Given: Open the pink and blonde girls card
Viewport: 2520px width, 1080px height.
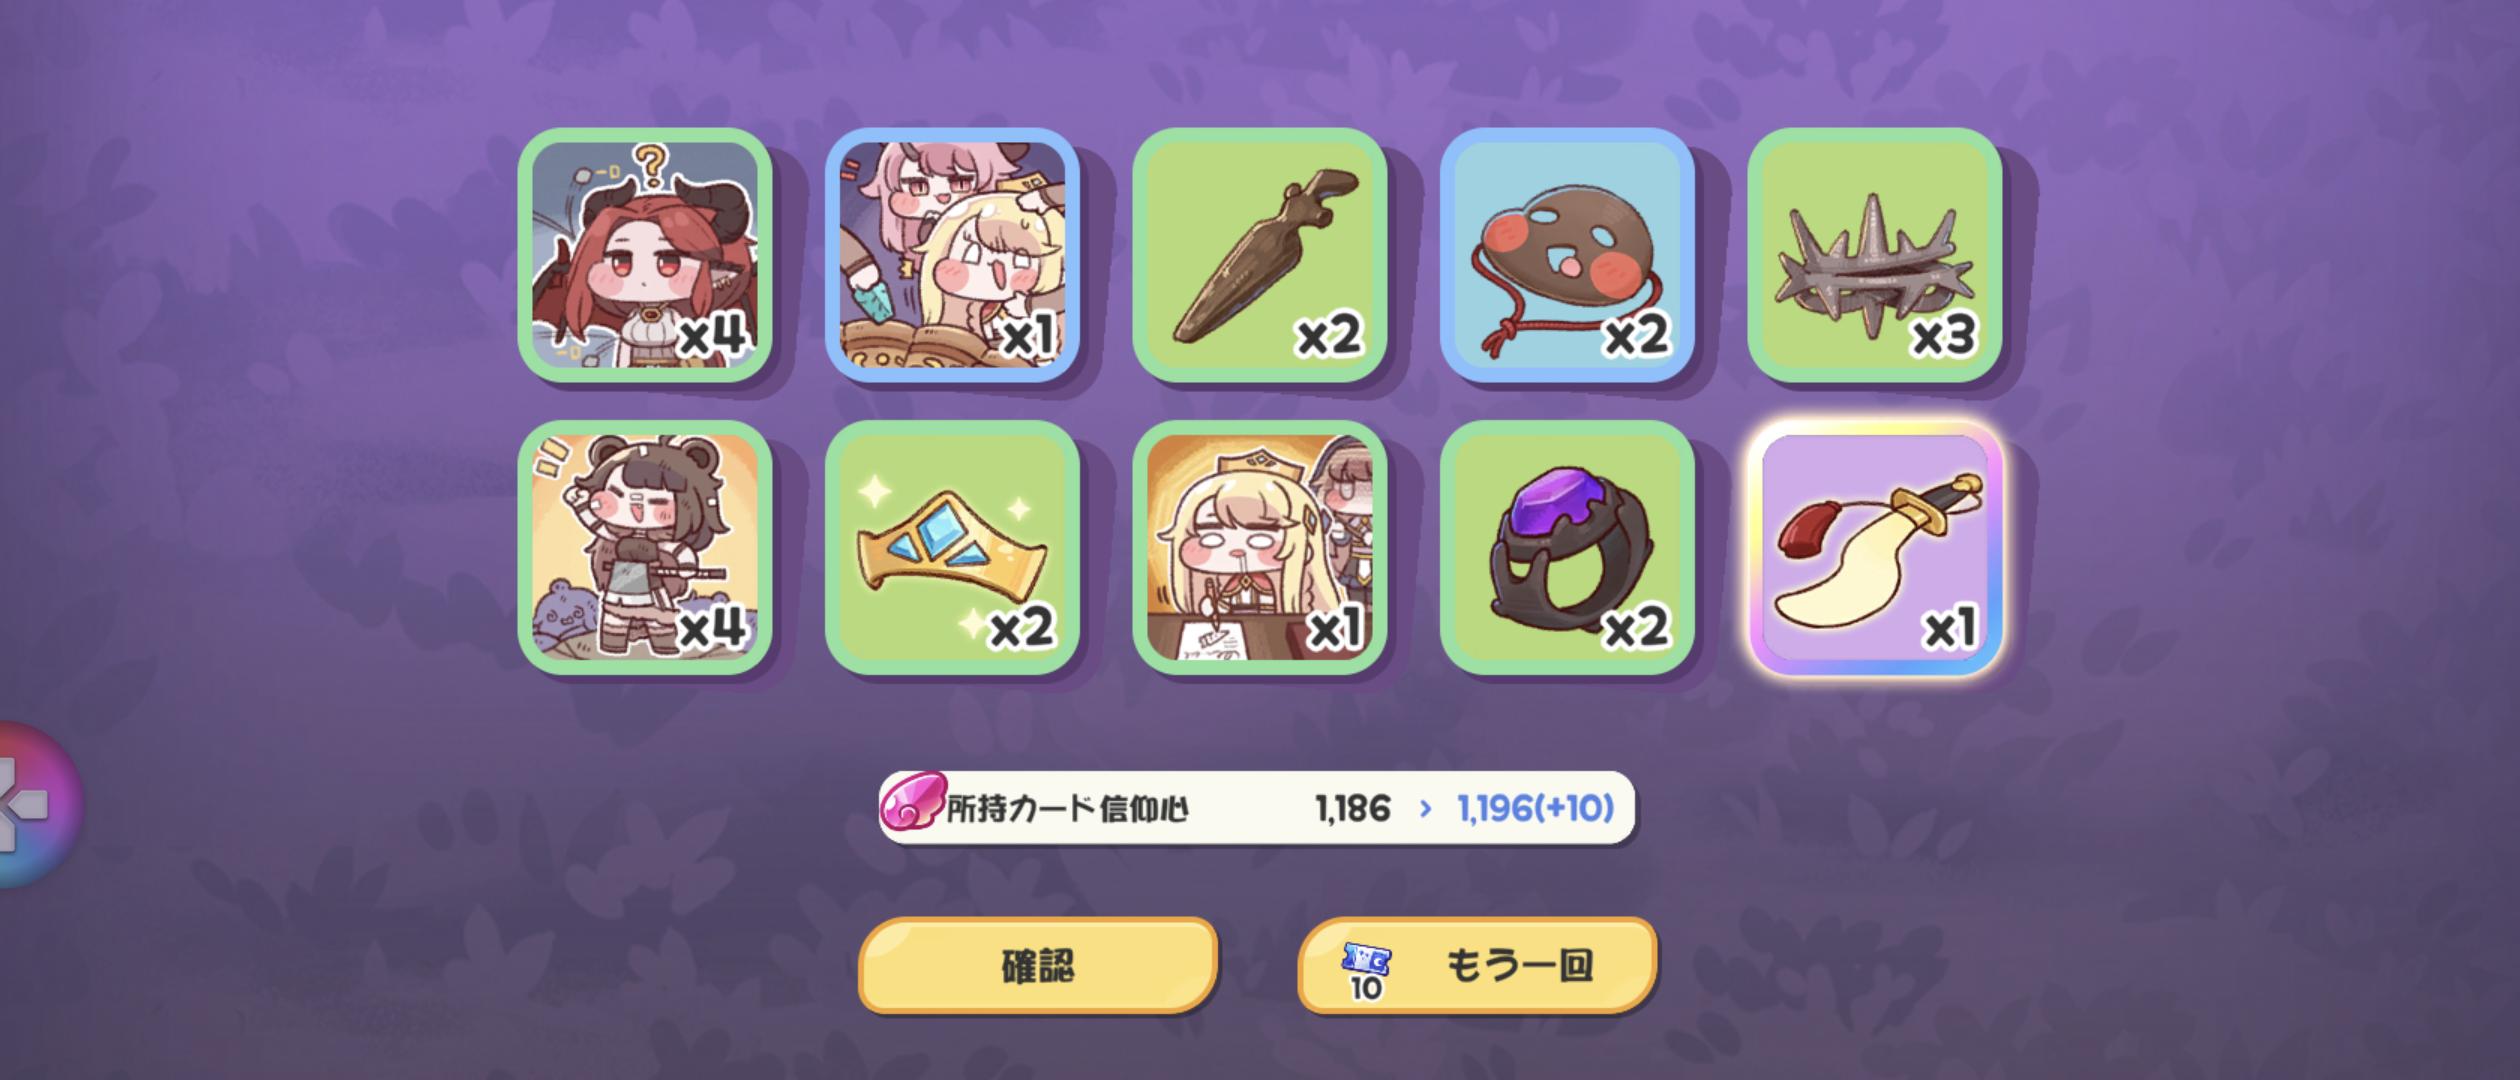Looking at the screenshot, I should (952, 254).
